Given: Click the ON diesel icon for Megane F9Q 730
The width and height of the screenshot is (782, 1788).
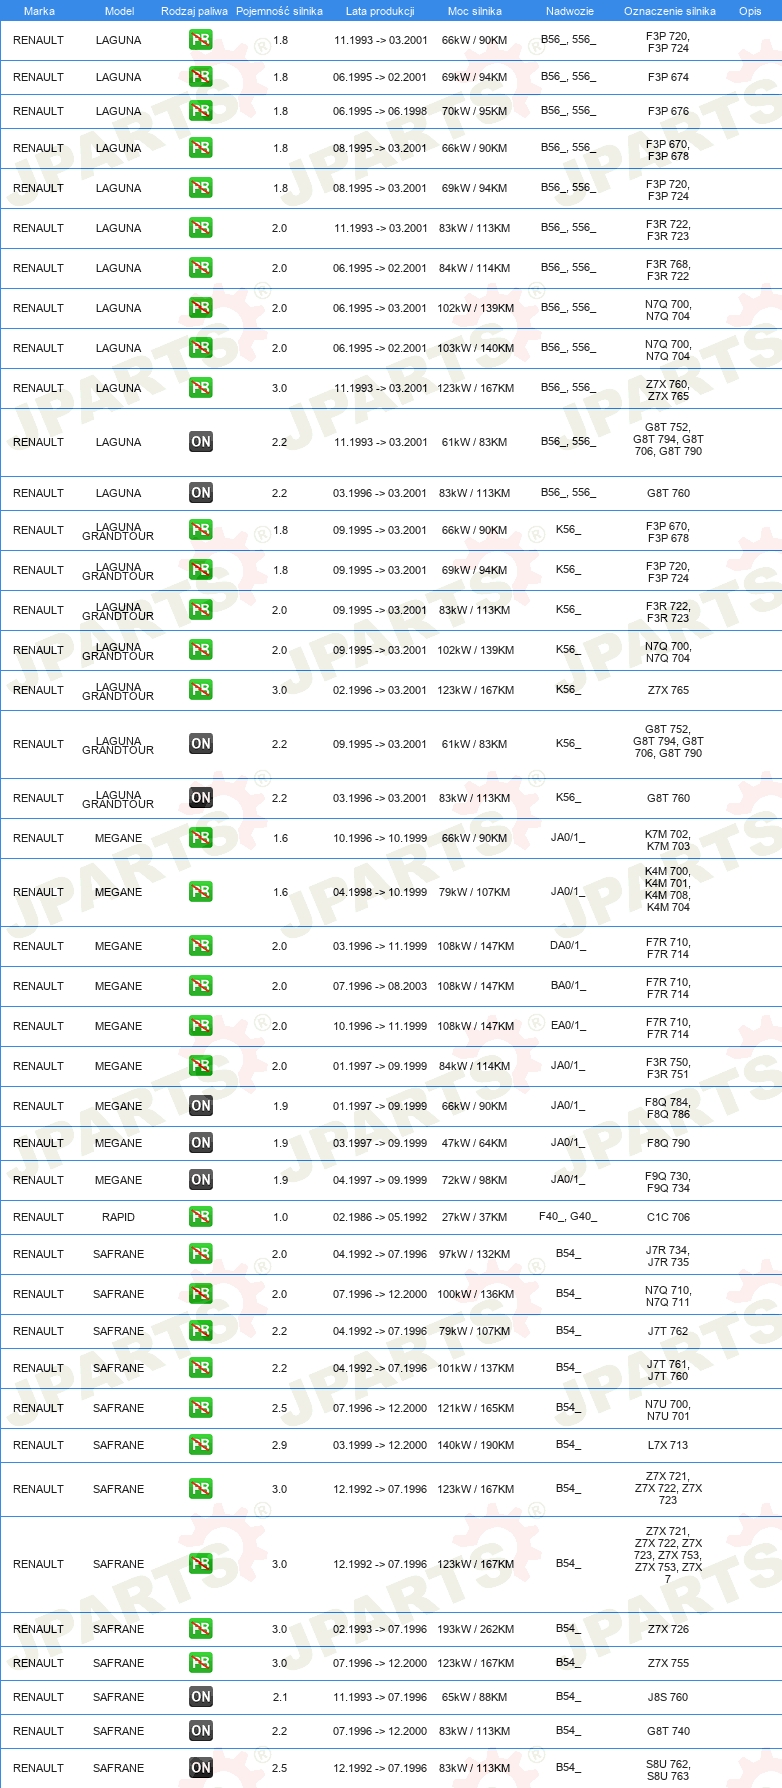Looking at the screenshot, I should coord(201,1180).
